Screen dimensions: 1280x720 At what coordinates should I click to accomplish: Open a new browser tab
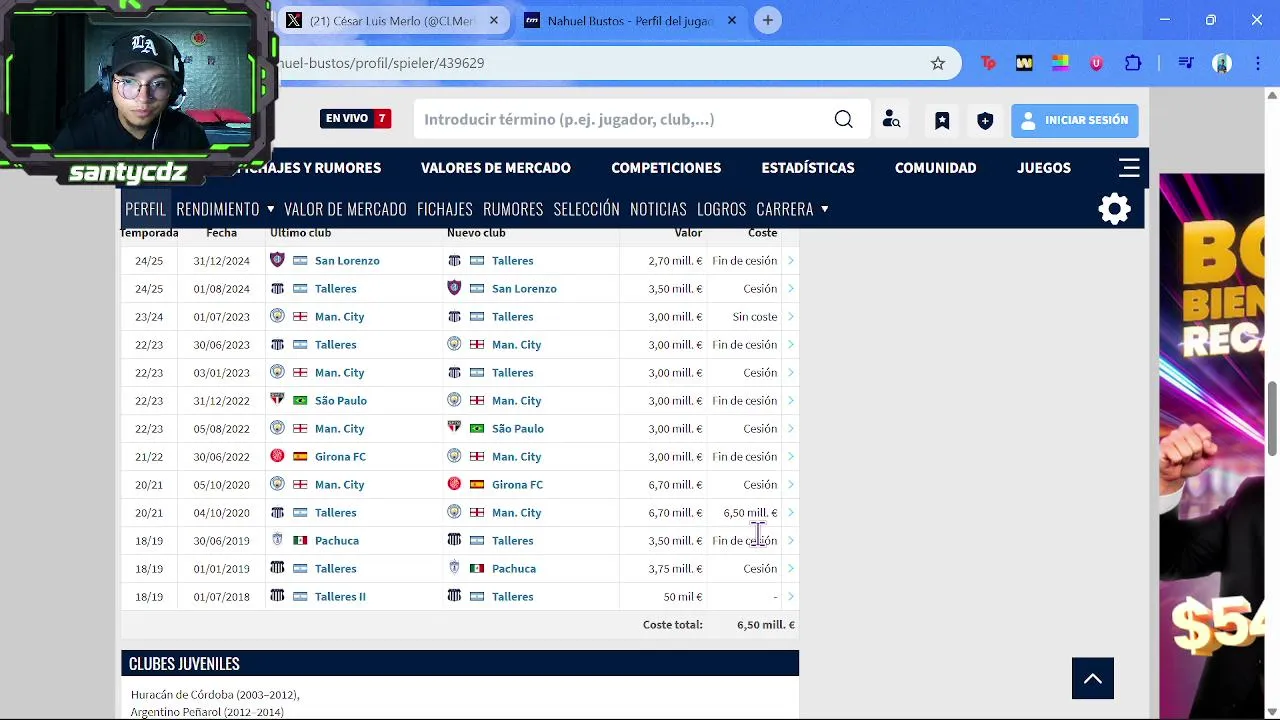(x=767, y=20)
